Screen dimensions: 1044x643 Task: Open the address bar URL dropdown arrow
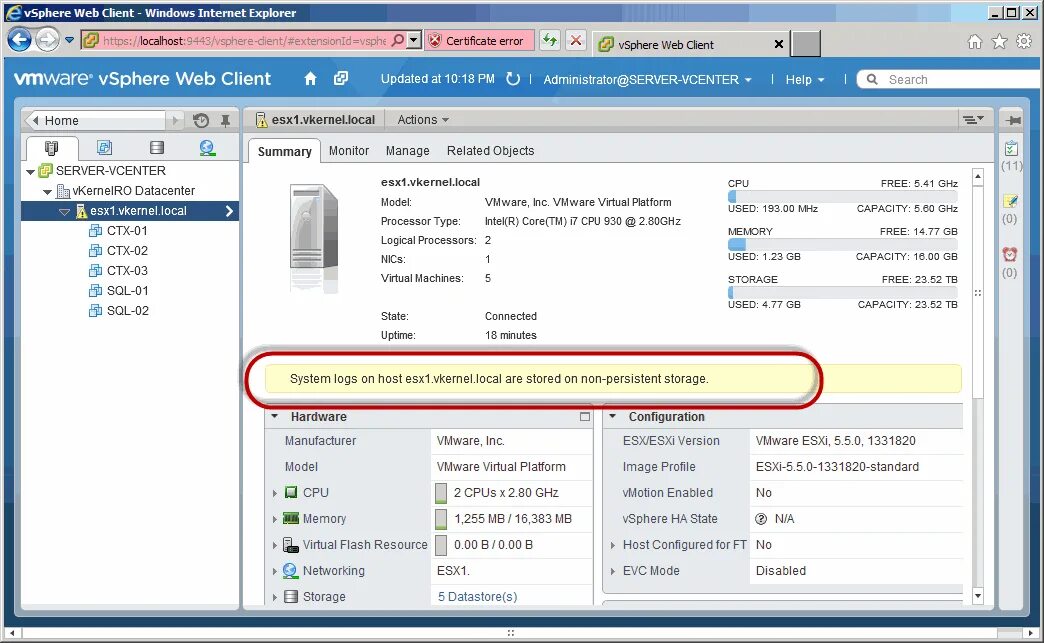pyautogui.click(x=413, y=41)
